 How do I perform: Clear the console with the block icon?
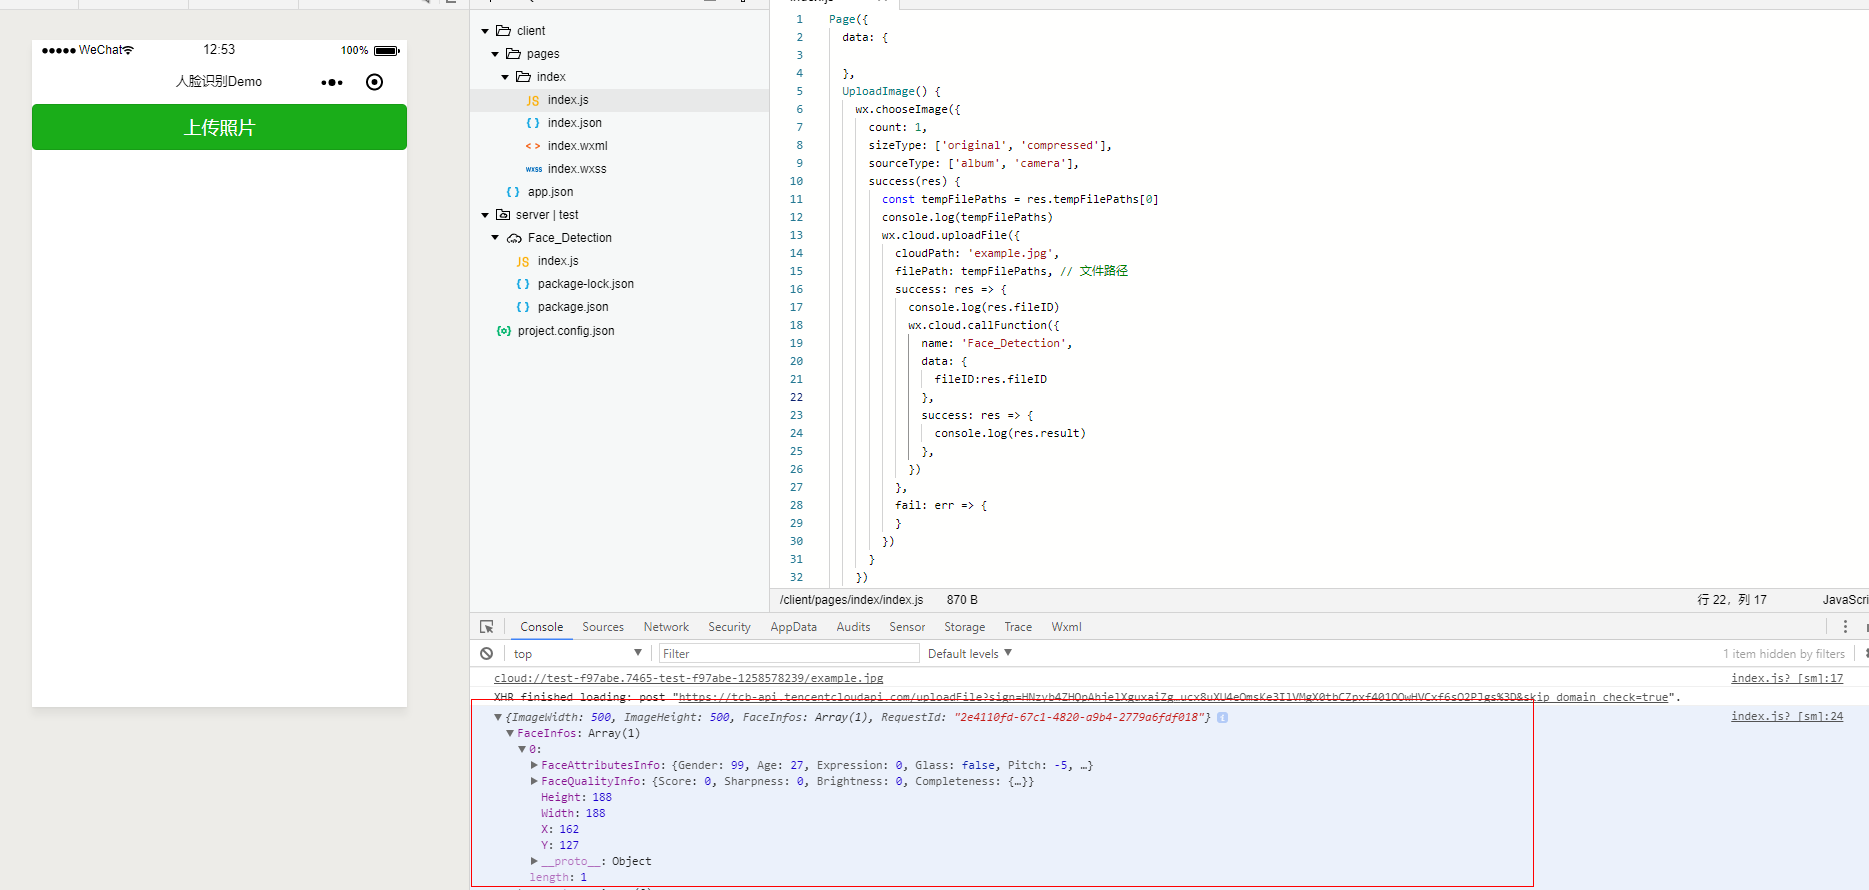pos(486,654)
